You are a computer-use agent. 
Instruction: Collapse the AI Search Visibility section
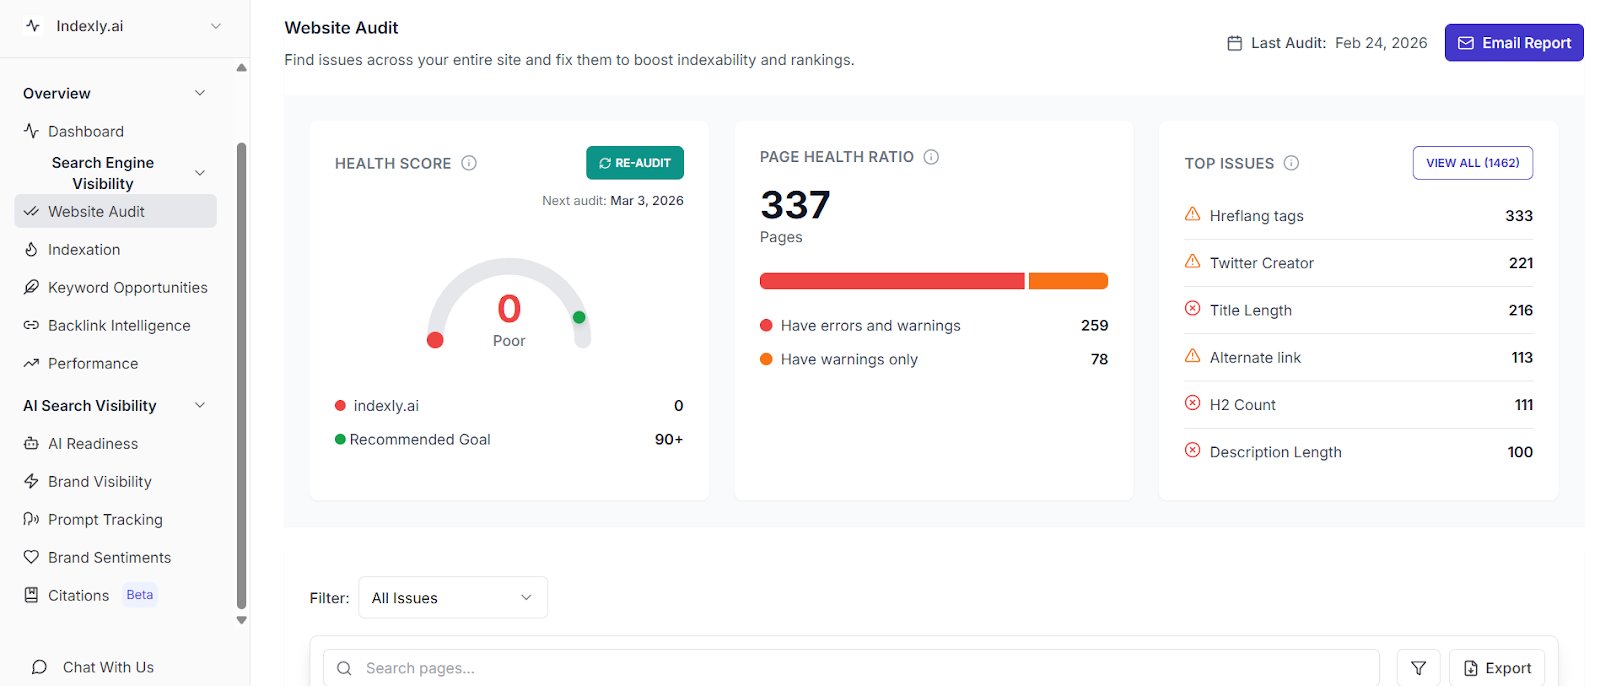click(200, 405)
